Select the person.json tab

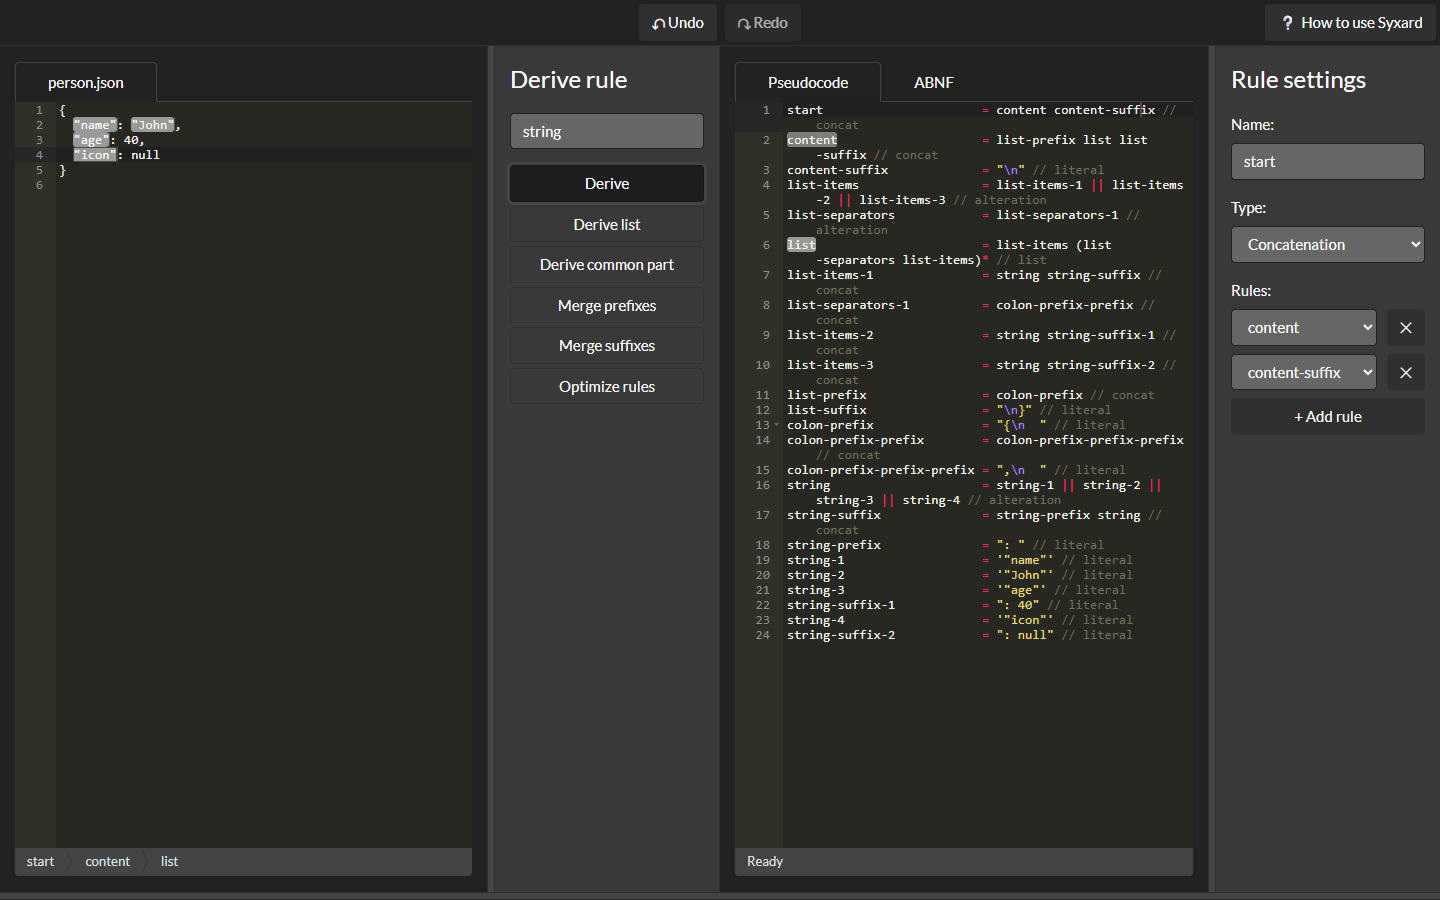point(86,82)
